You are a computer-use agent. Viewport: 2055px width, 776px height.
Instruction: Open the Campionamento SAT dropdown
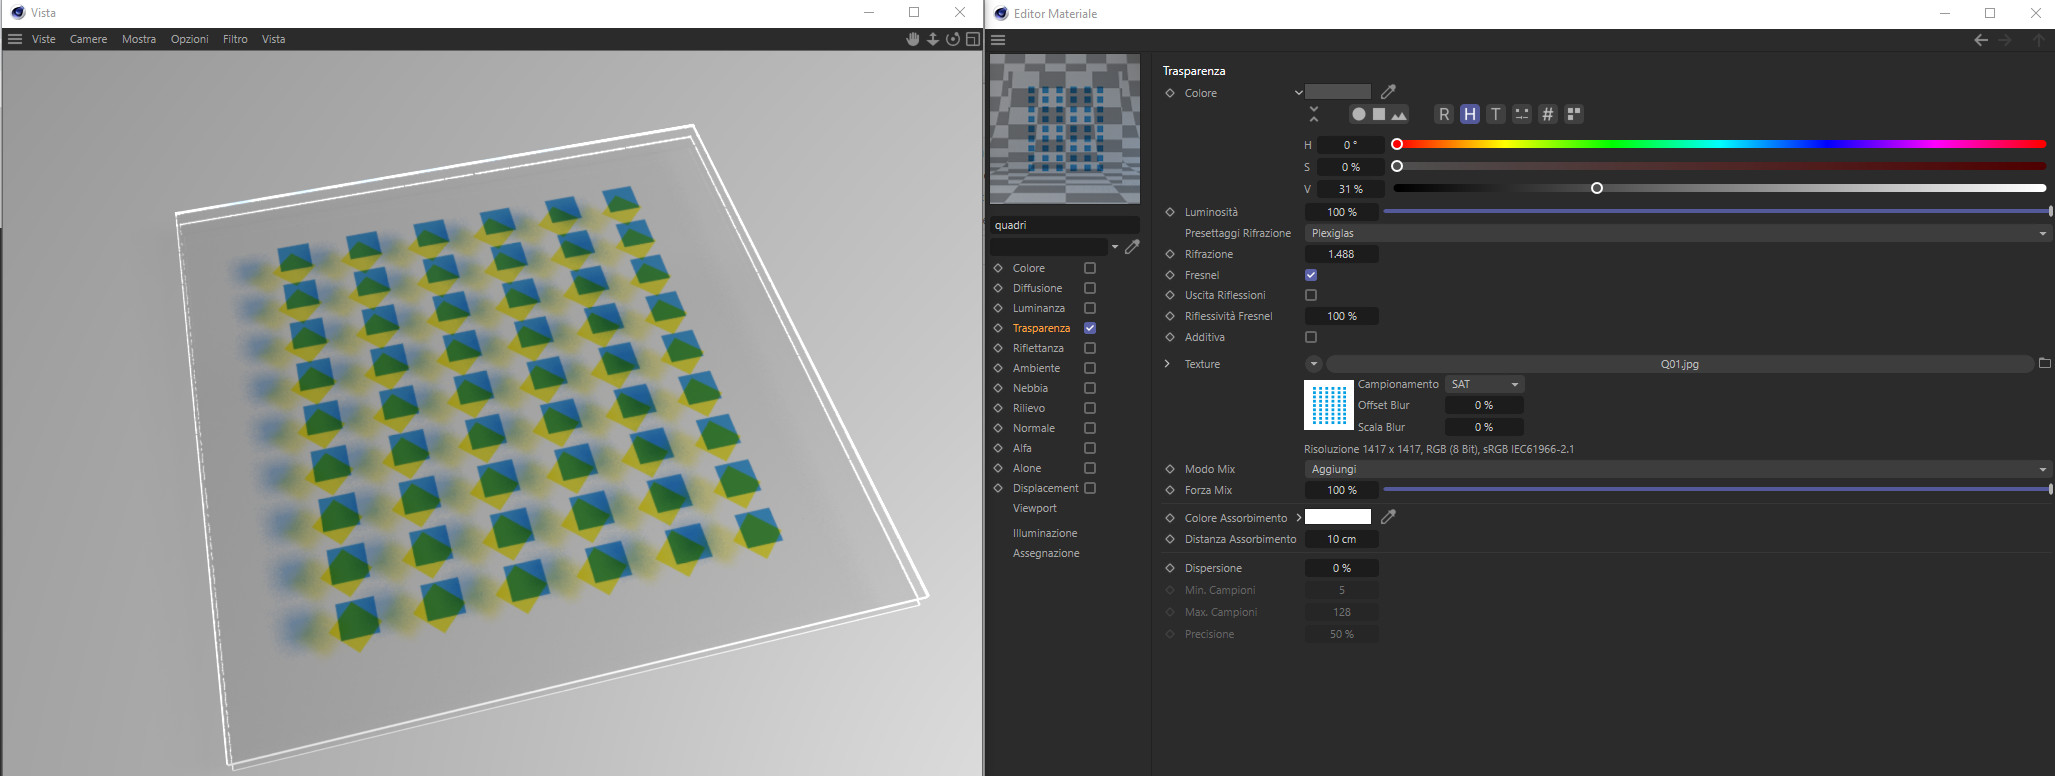point(1485,384)
